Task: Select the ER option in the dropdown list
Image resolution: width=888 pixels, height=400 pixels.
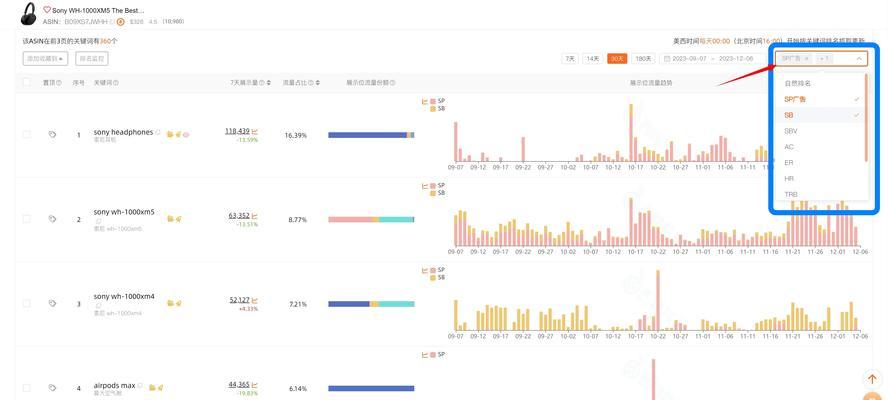Action: click(x=820, y=163)
